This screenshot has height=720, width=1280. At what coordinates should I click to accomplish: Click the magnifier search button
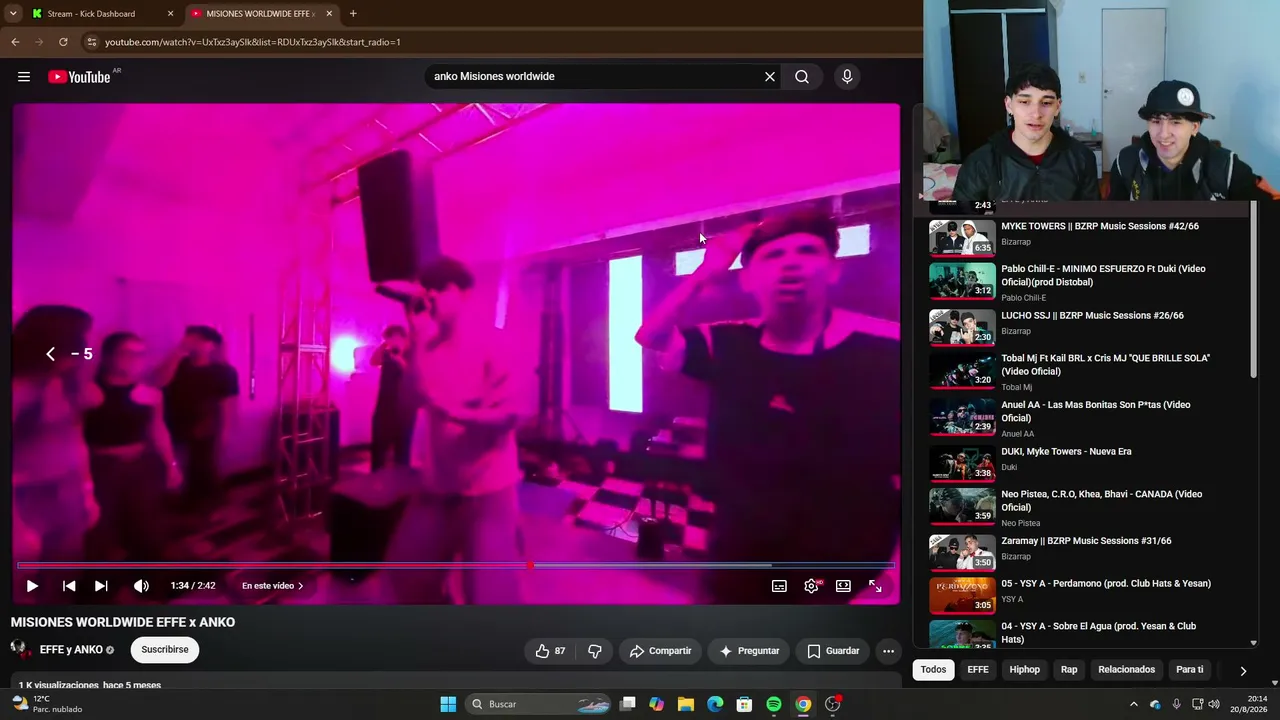pyautogui.click(x=802, y=76)
